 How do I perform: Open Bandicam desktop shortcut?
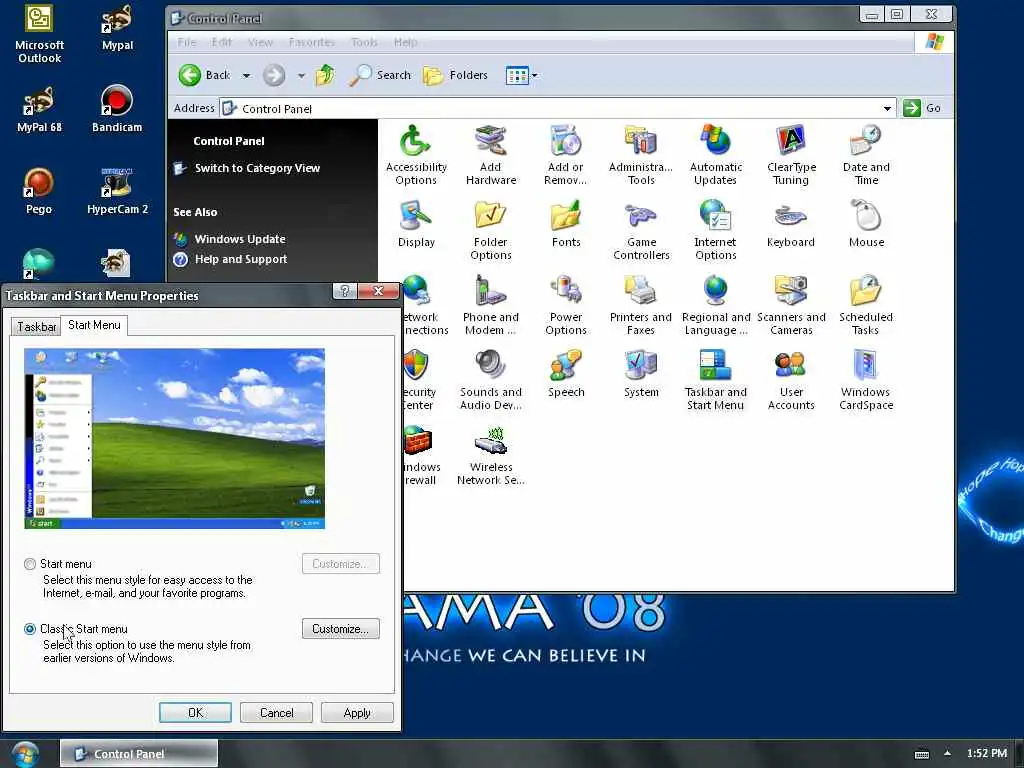coord(117,109)
